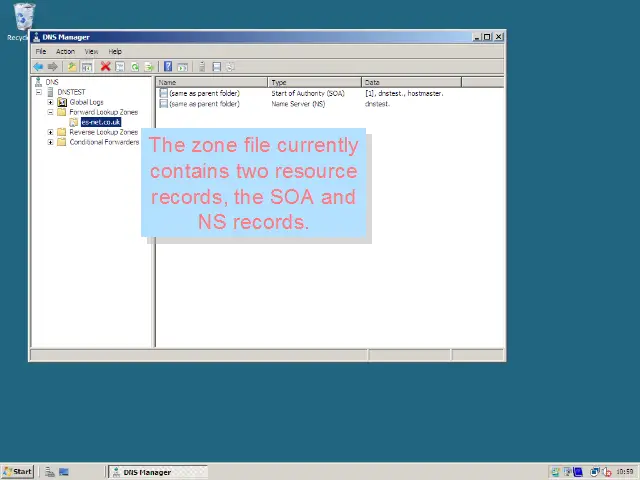Select the DNSTEST label in tree
This screenshot has width=640, height=480.
pos(71,92)
